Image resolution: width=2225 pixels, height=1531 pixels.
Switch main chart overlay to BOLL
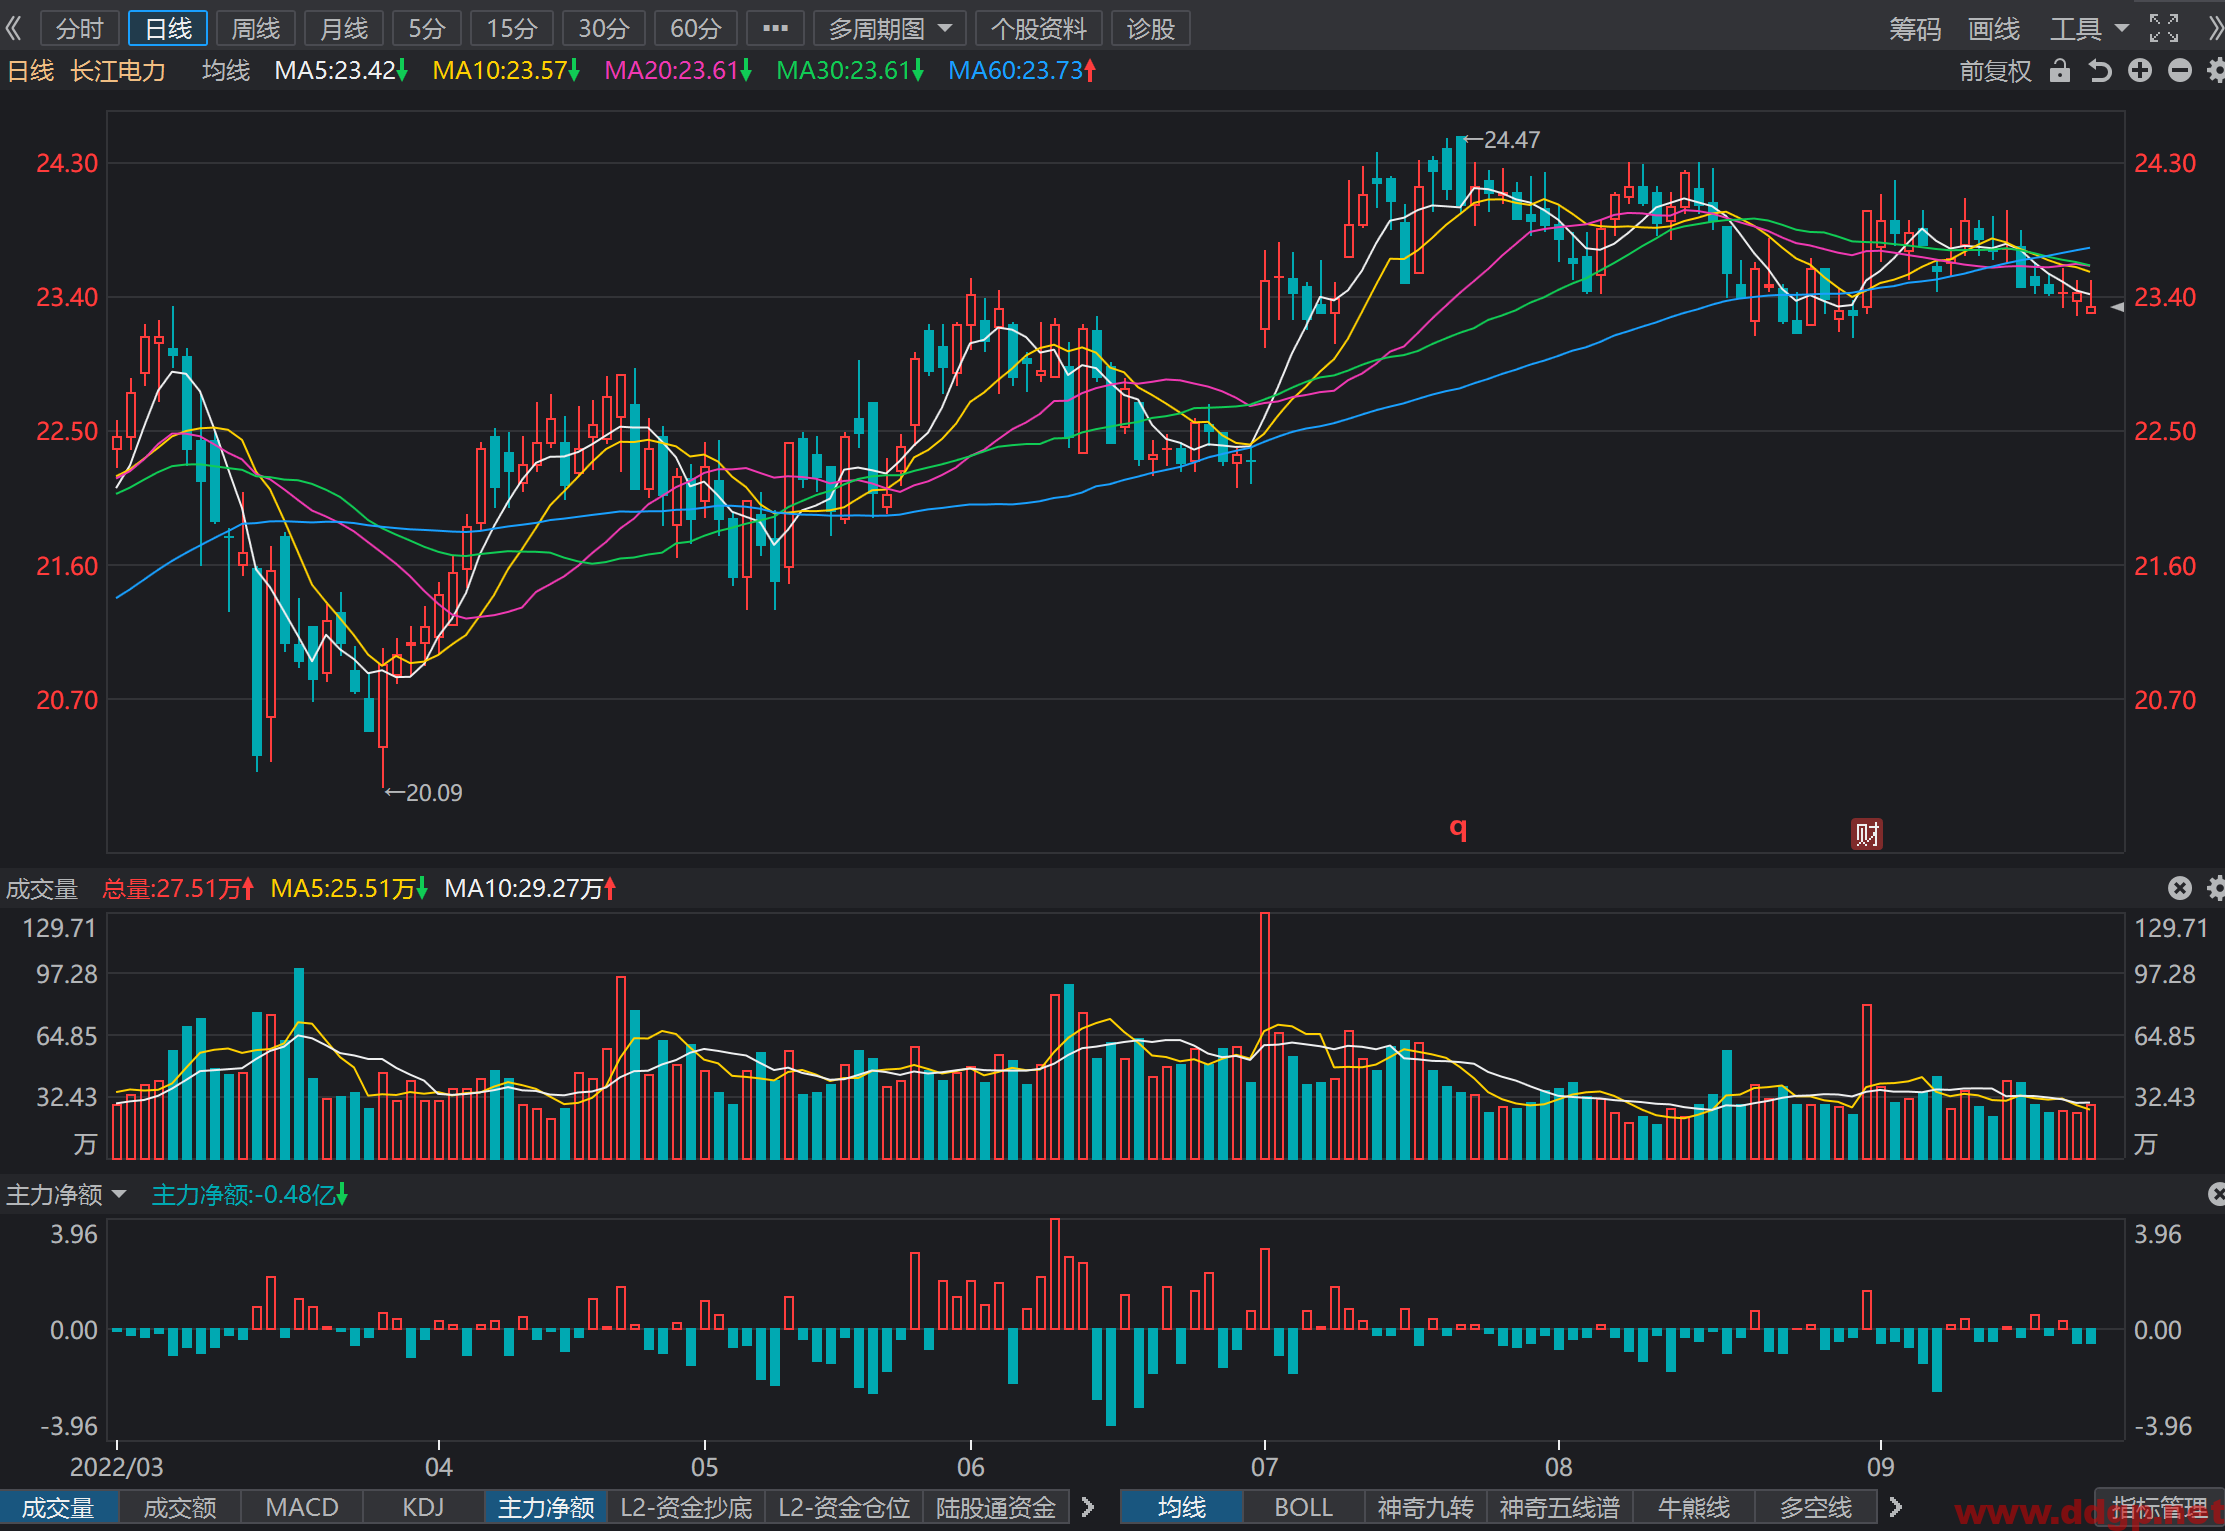tap(1304, 1507)
